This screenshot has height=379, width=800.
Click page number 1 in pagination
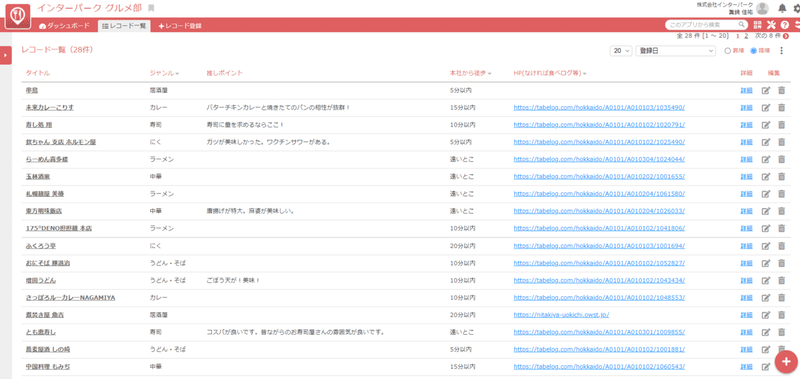pos(738,36)
